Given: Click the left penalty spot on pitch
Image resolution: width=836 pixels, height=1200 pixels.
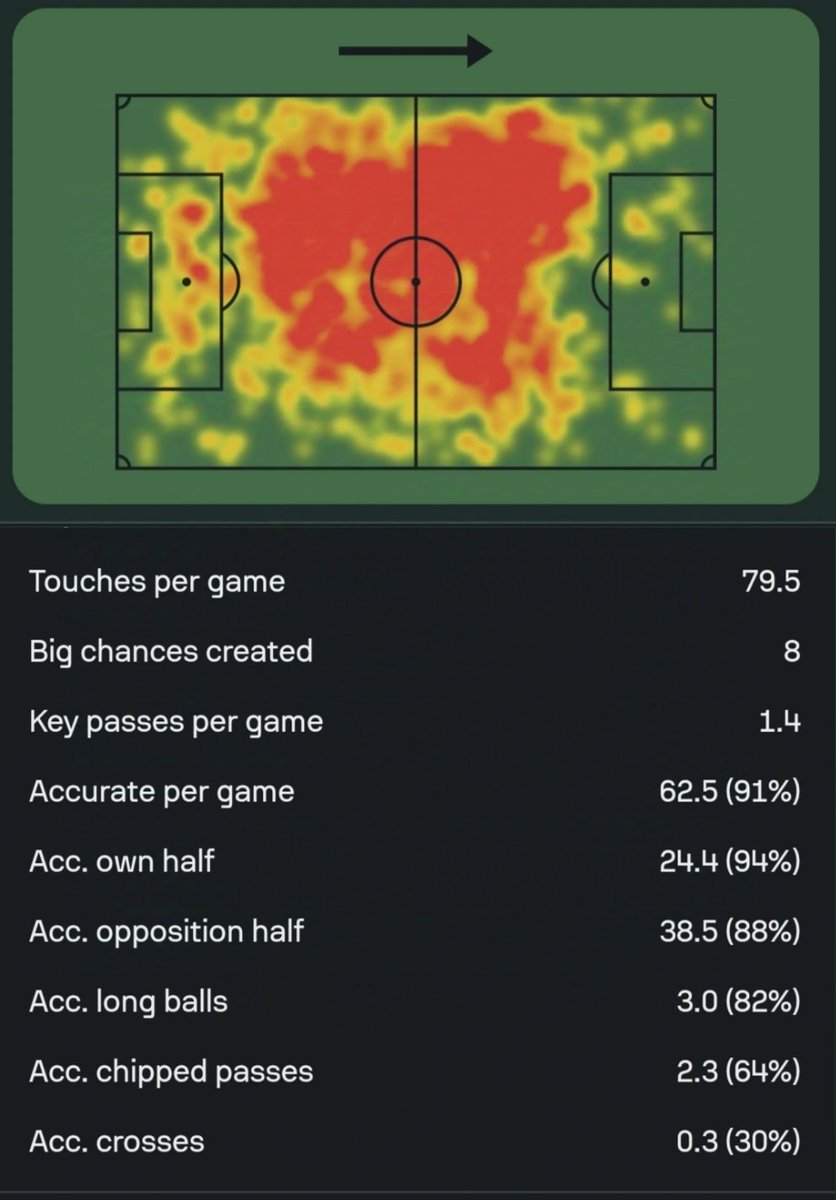Looking at the screenshot, I should tap(186, 282).
